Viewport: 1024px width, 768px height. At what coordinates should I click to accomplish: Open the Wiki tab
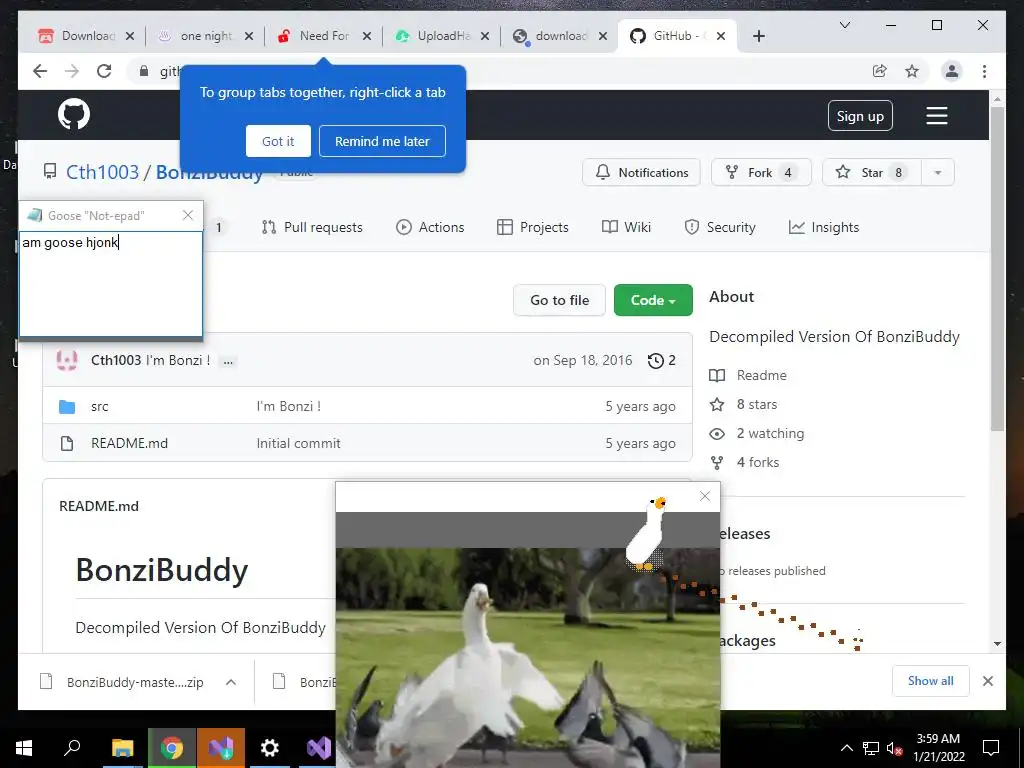(x=626, y=227)
